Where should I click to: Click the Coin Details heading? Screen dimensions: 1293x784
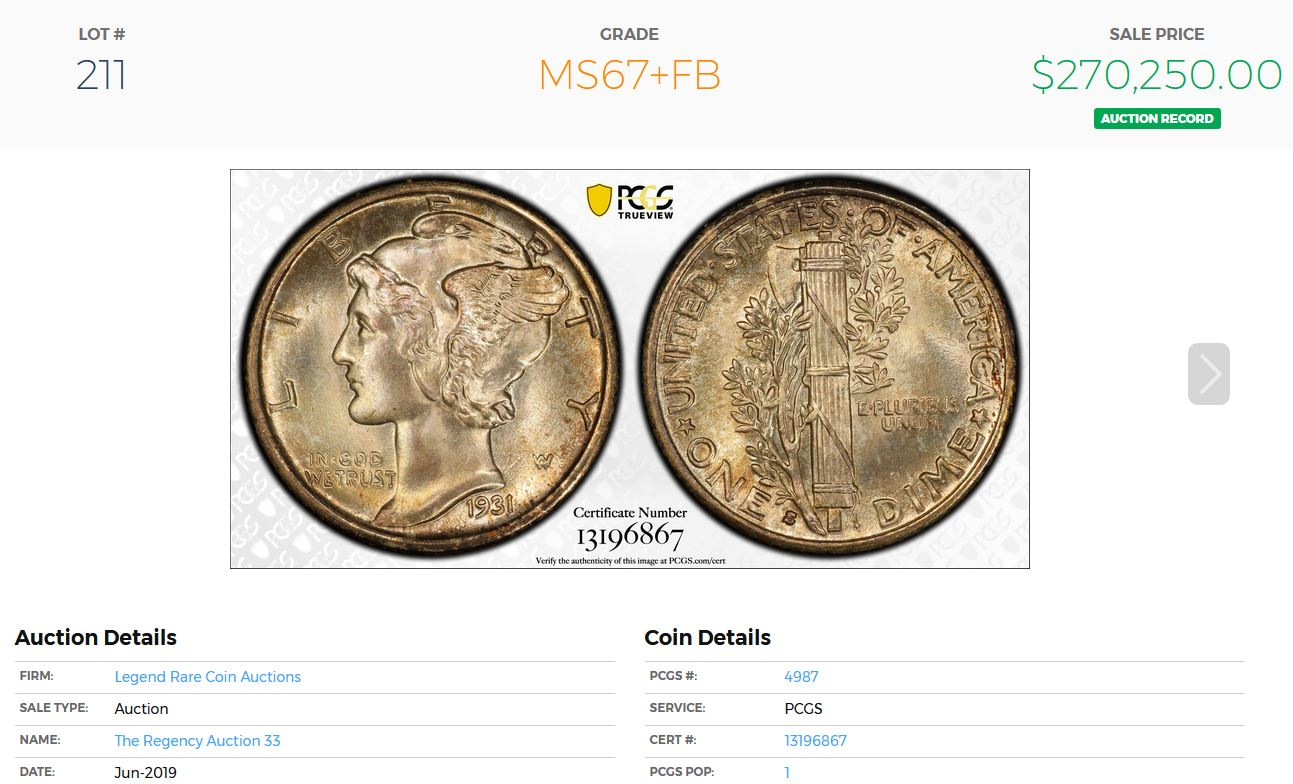[x=707, y=638]
